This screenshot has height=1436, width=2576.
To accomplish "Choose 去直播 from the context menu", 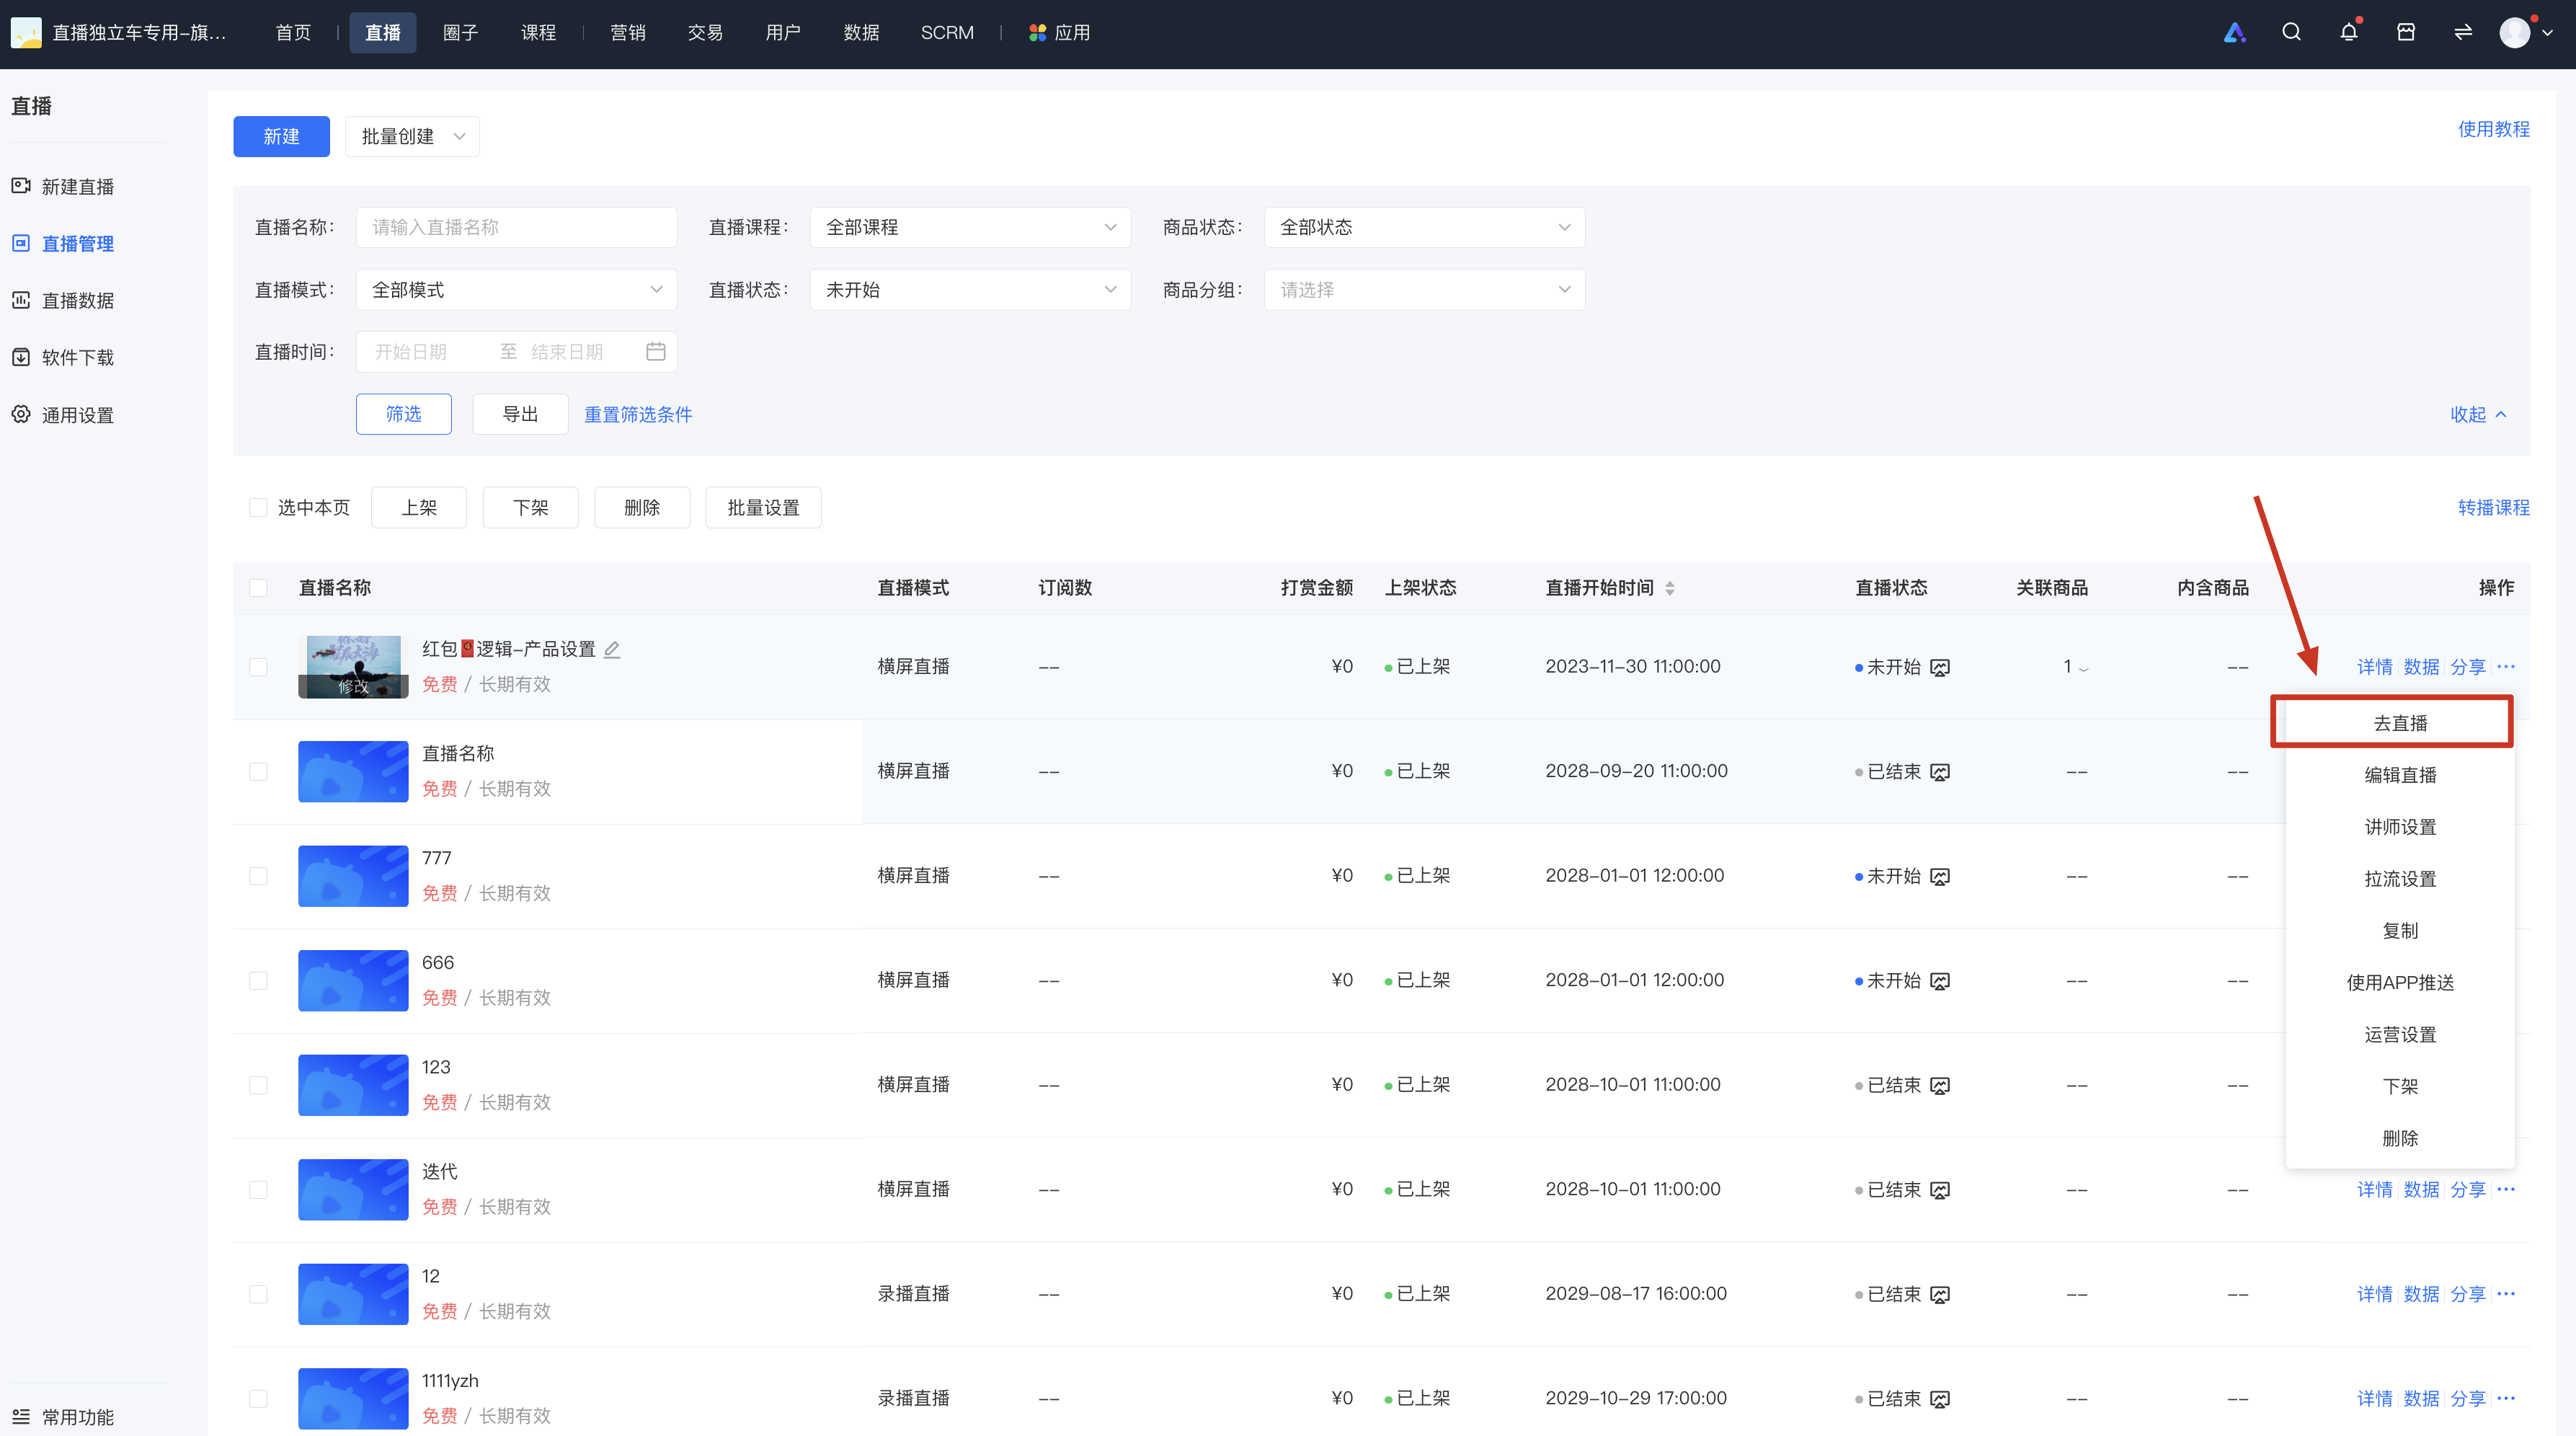I will pos(2399,723).
